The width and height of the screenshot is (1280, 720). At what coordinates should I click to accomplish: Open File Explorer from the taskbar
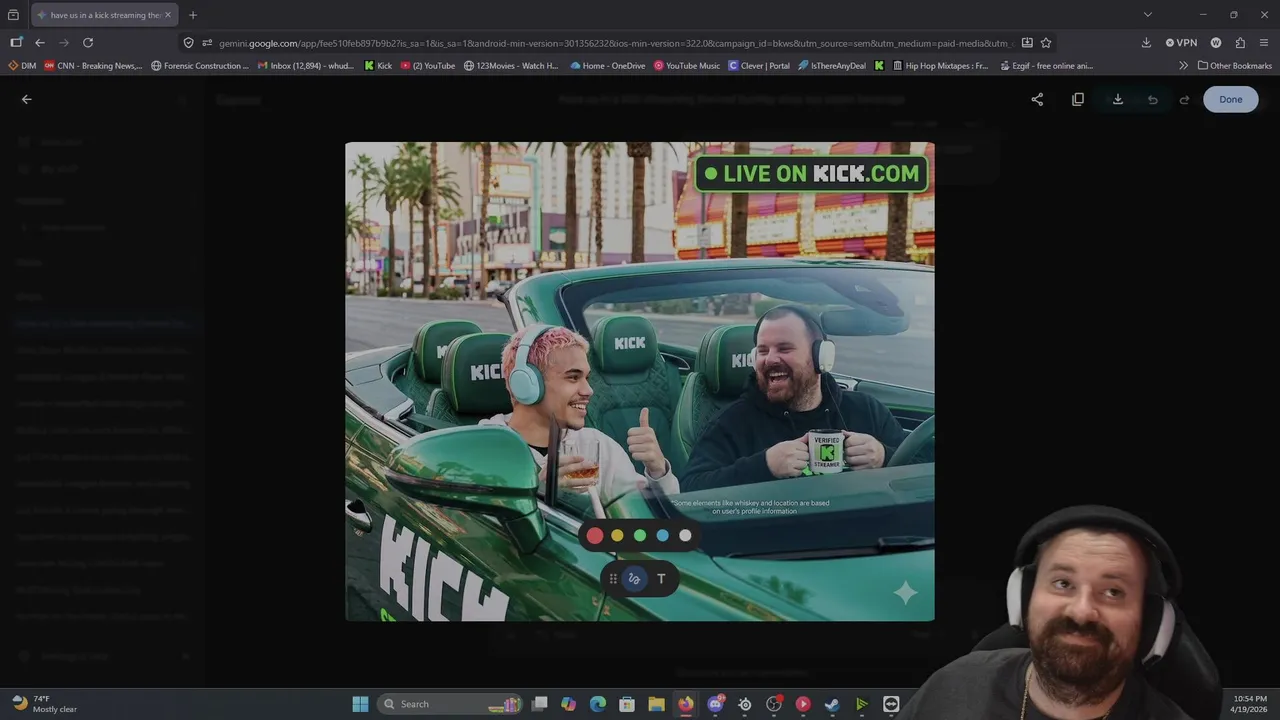pyautogui.click(x=656, y=704)
